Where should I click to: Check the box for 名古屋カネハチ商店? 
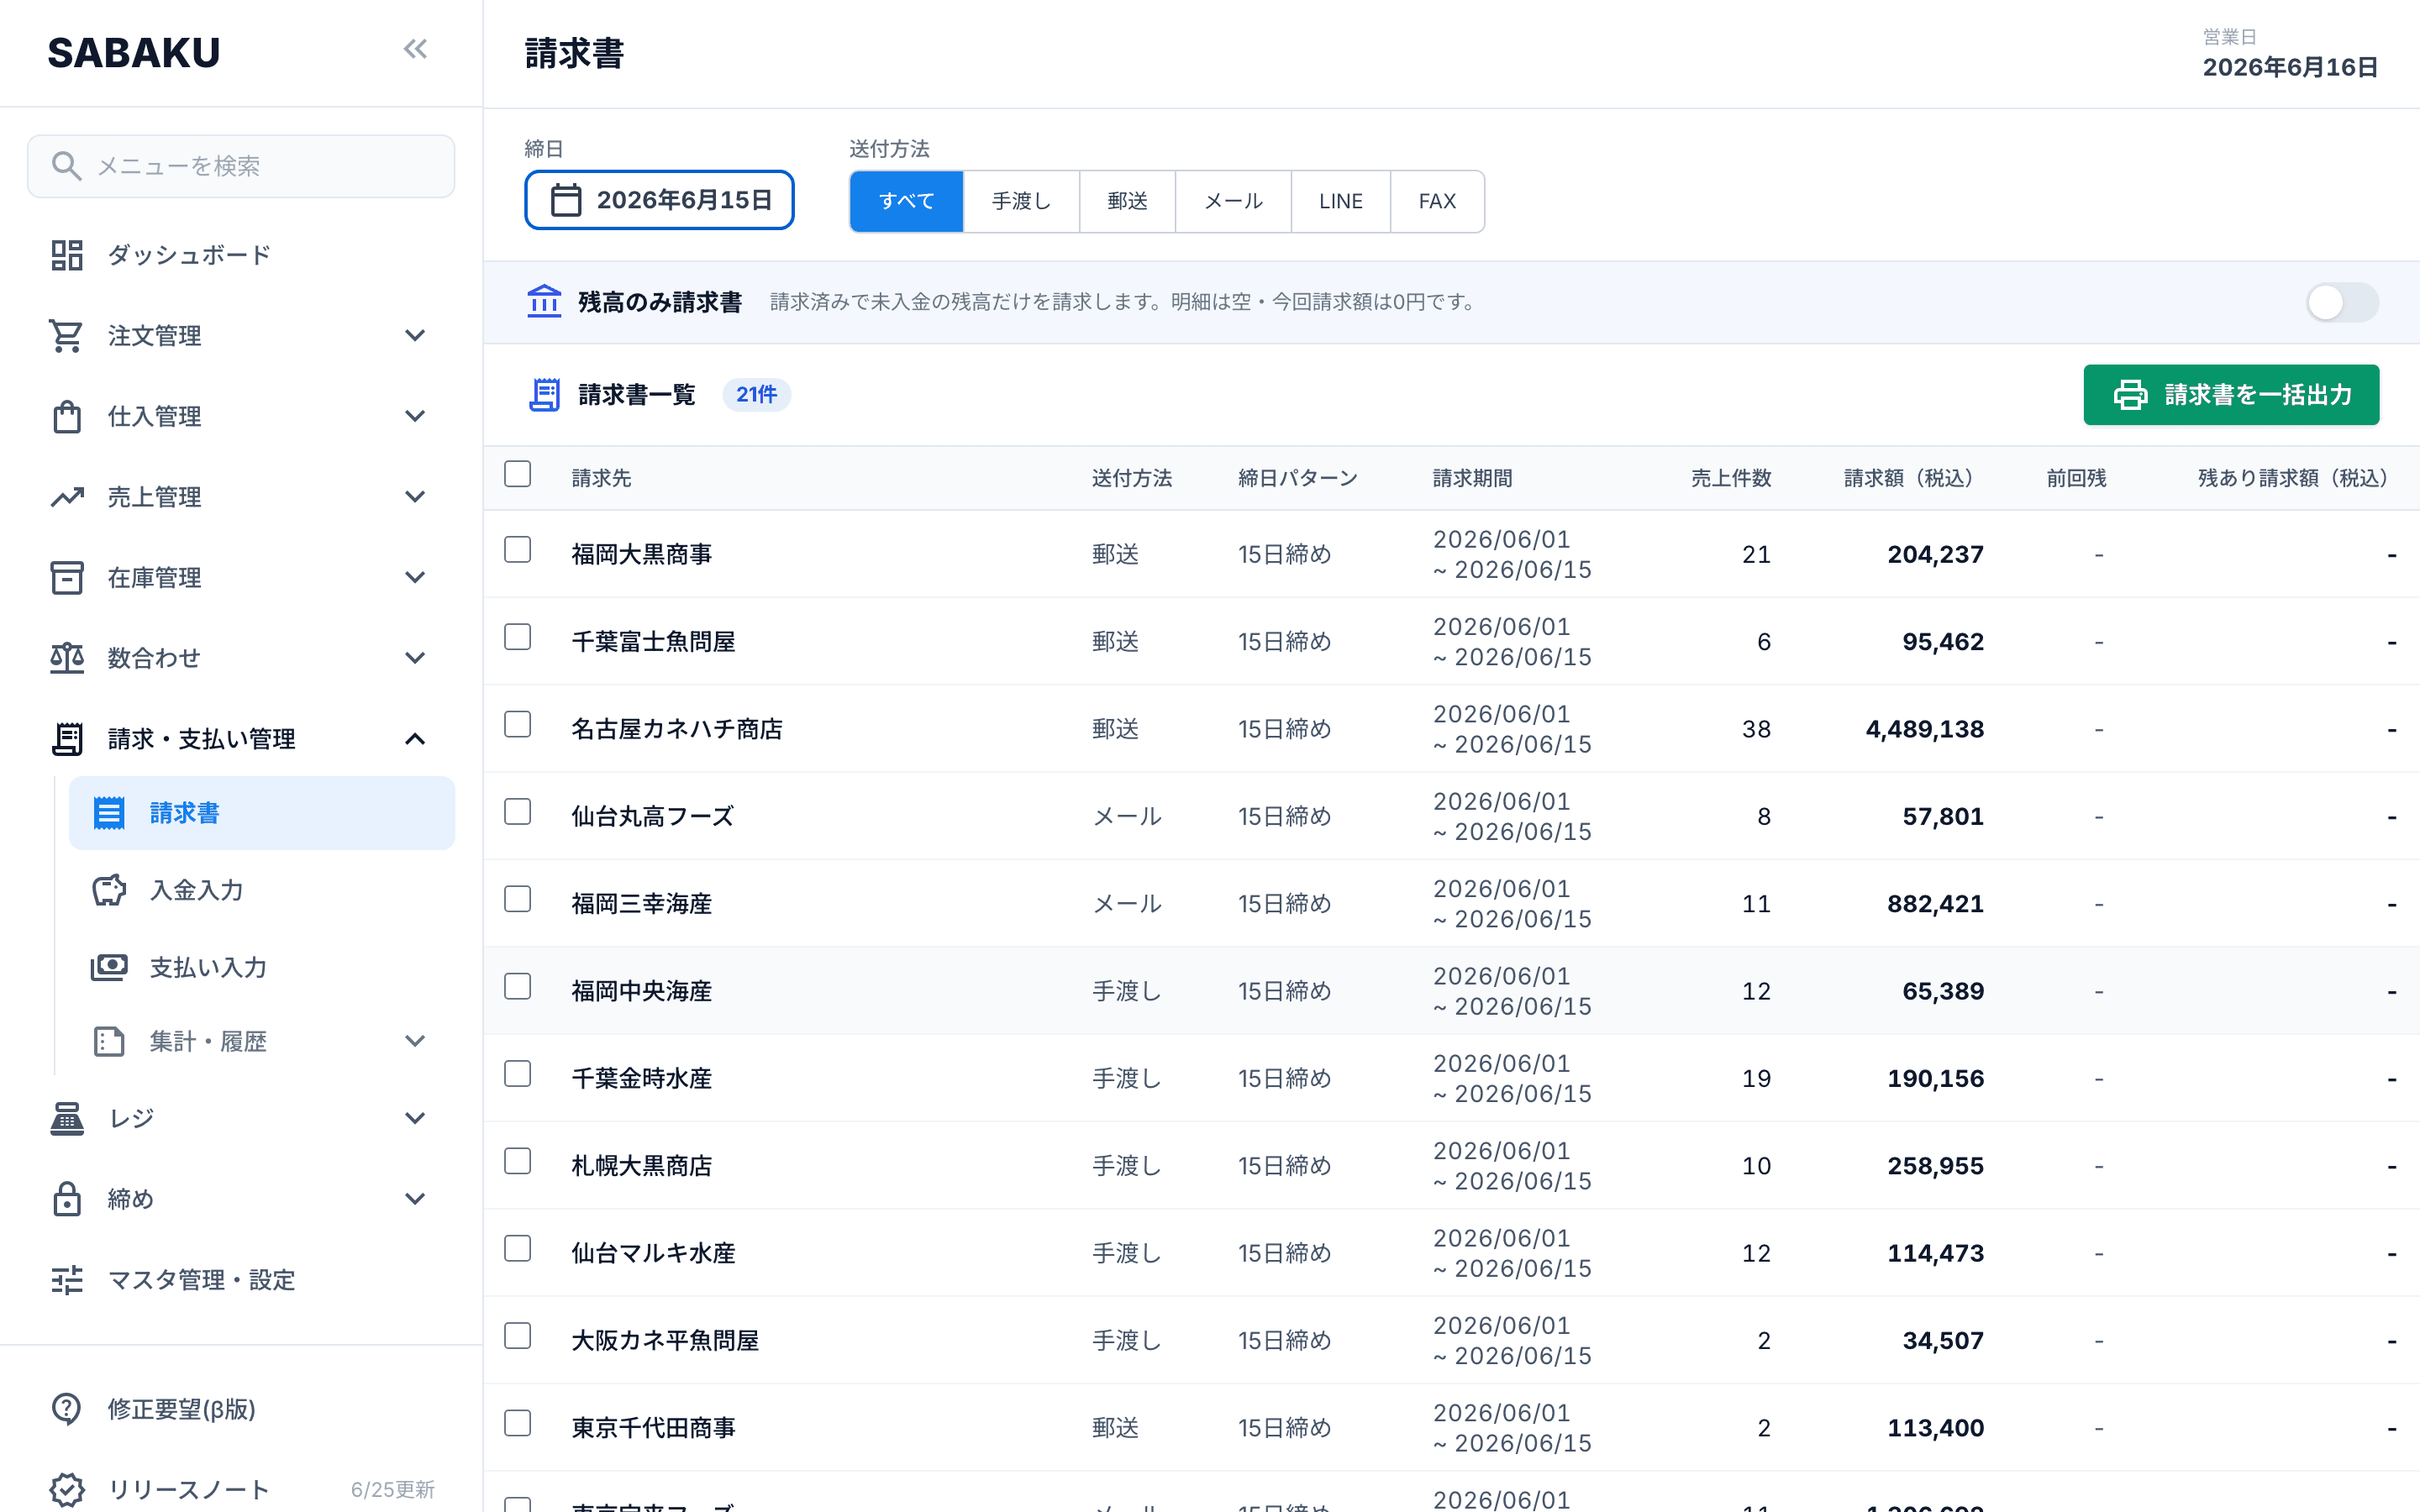pyautogui.click(x=518, y=724)
